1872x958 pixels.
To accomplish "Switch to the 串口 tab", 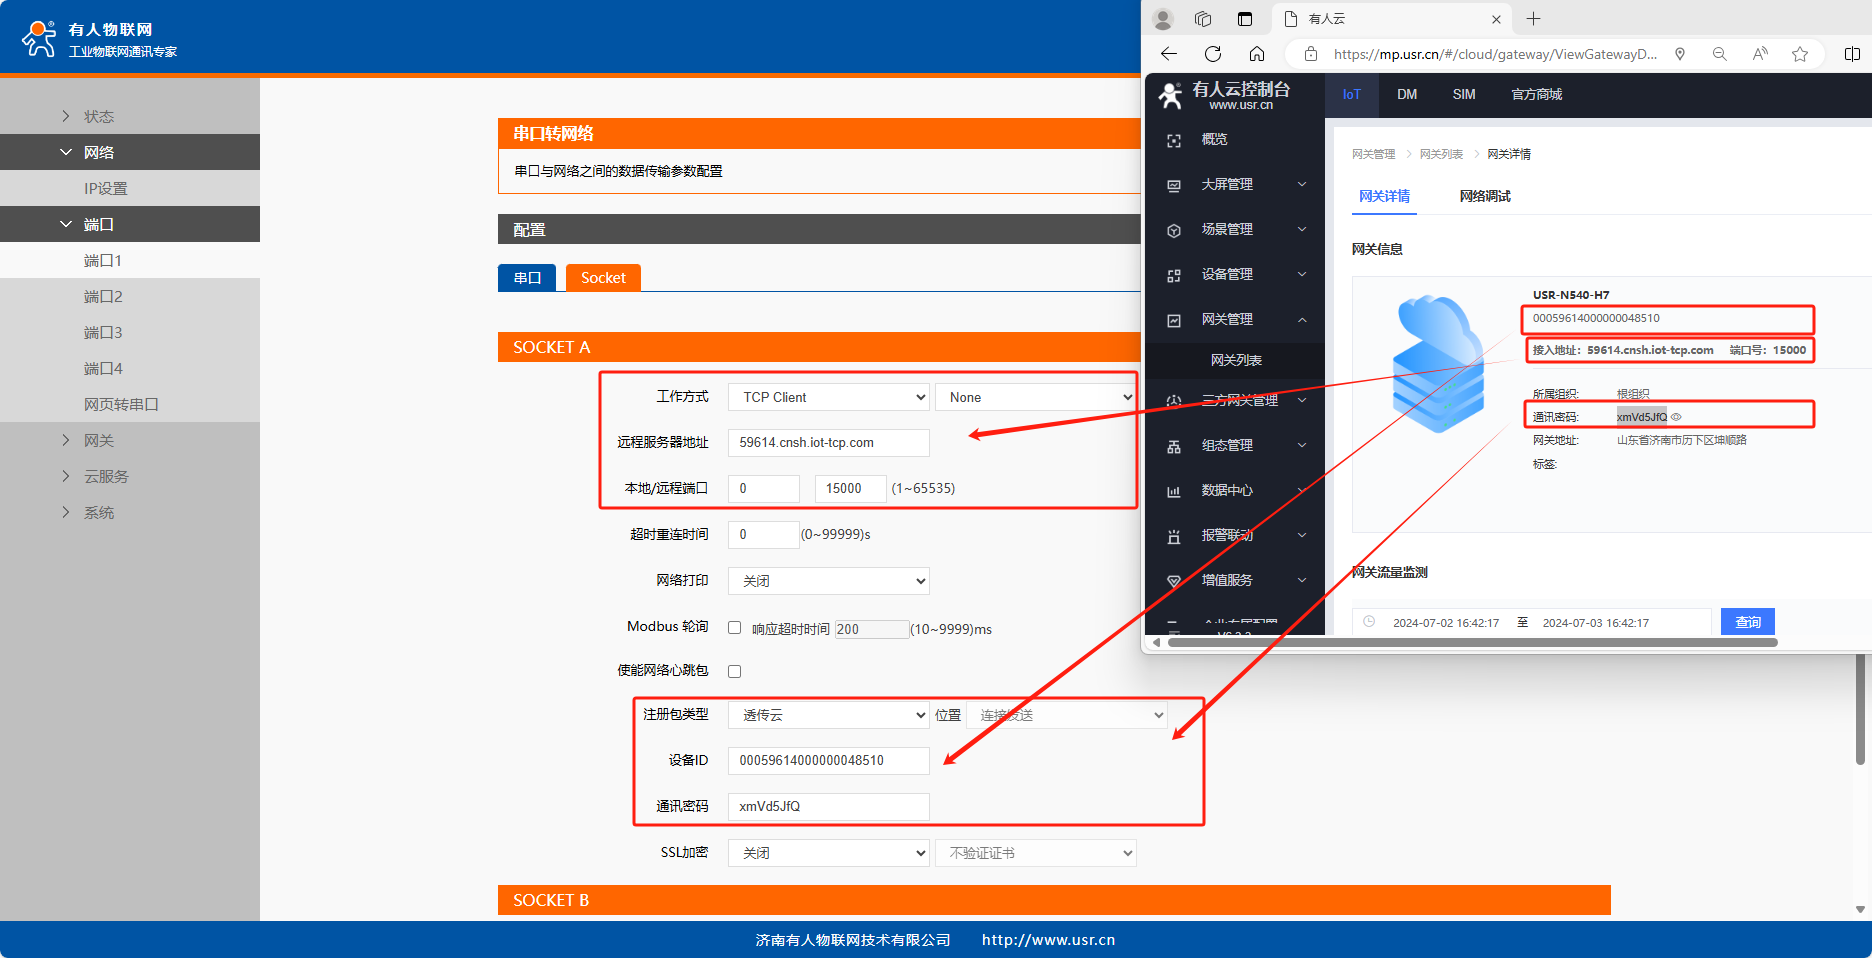I will pyautogui.click(x=527, y=278).
